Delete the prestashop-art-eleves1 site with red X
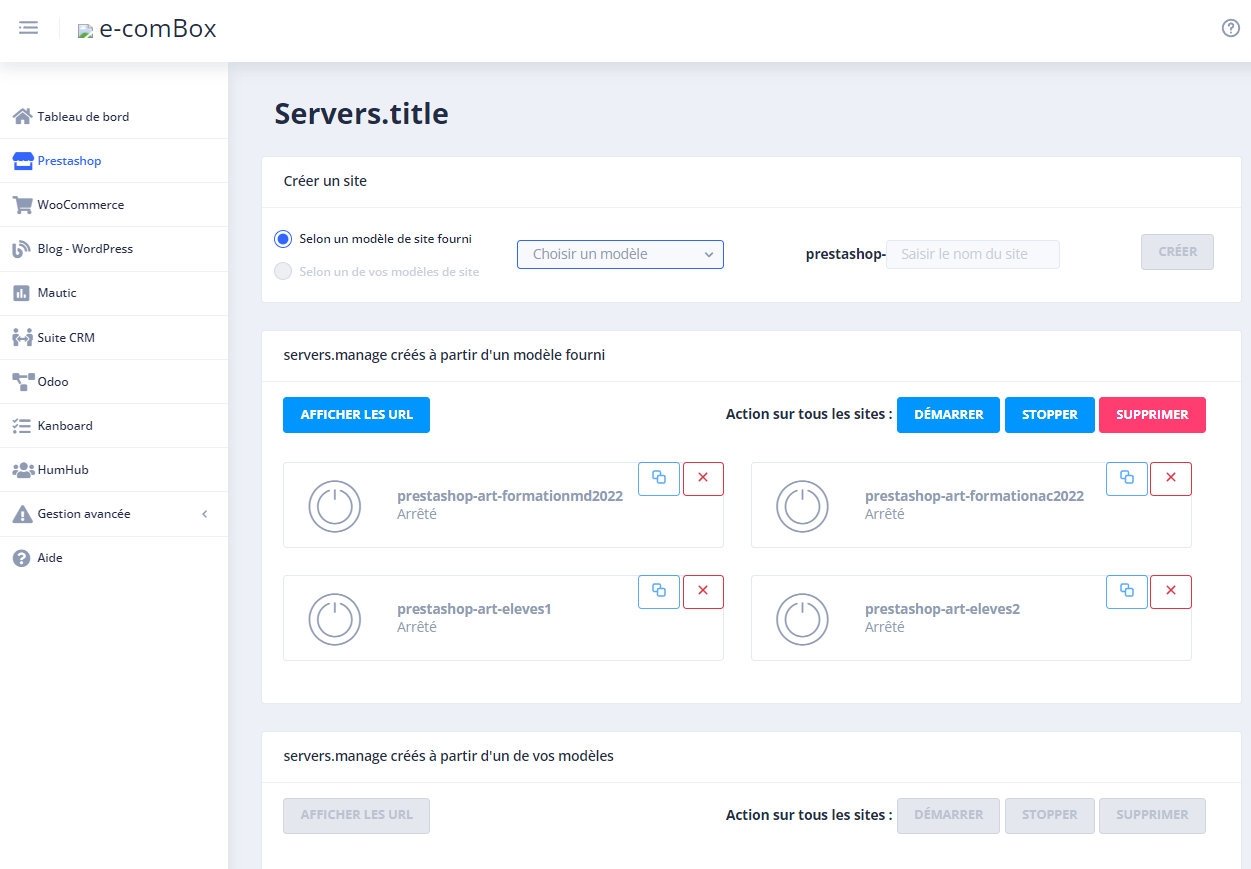This screenshot has width=1251, height=869. tap(703, 591)
